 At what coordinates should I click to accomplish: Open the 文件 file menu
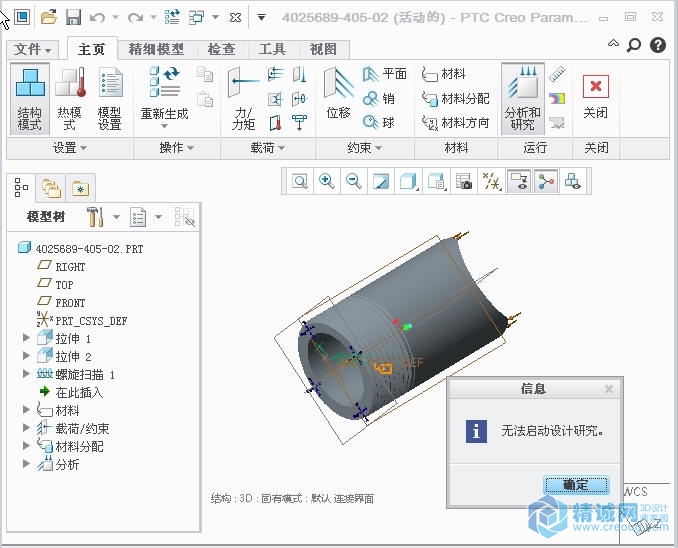32,49
